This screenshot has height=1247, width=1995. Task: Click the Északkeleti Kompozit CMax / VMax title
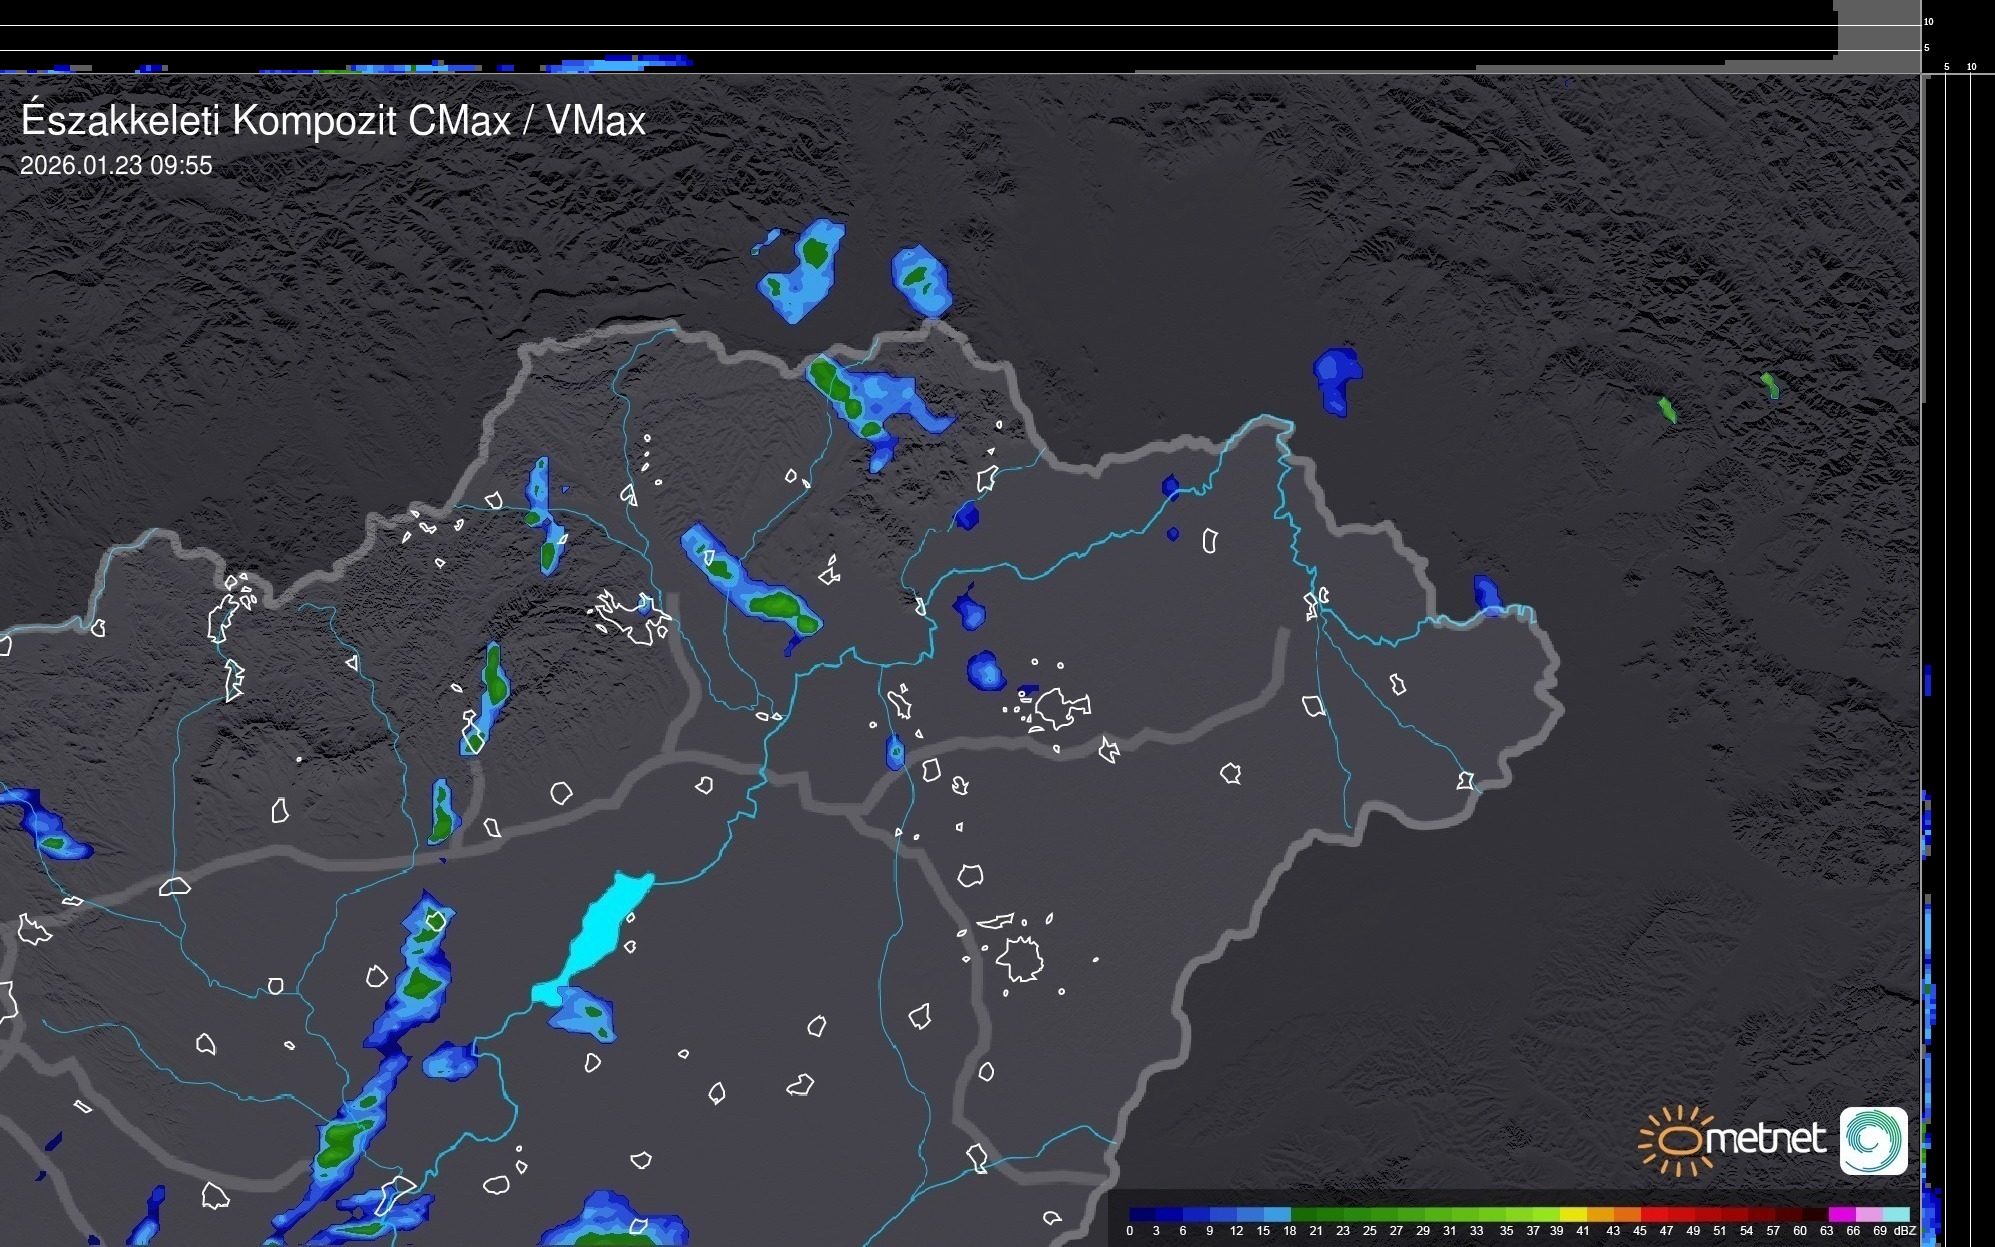pos(333,121)
